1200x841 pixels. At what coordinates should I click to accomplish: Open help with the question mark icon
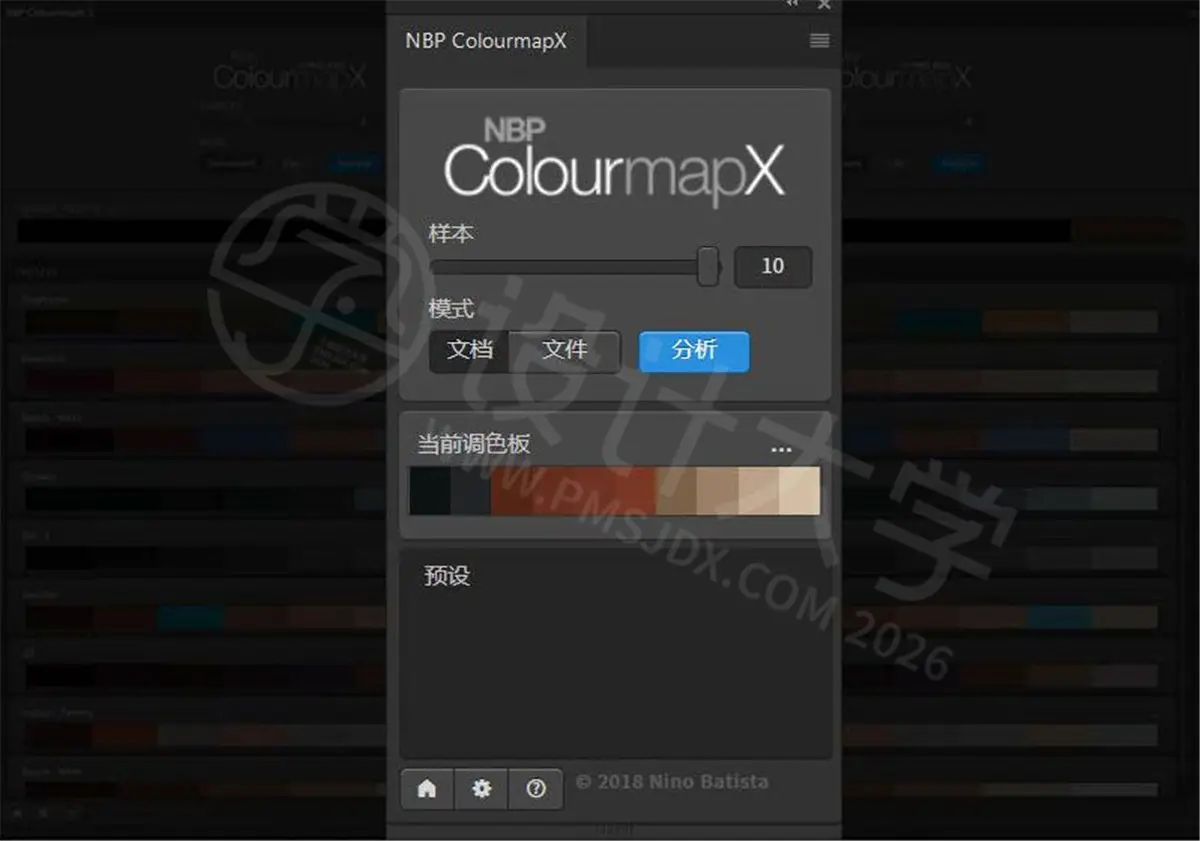point(536,789)
